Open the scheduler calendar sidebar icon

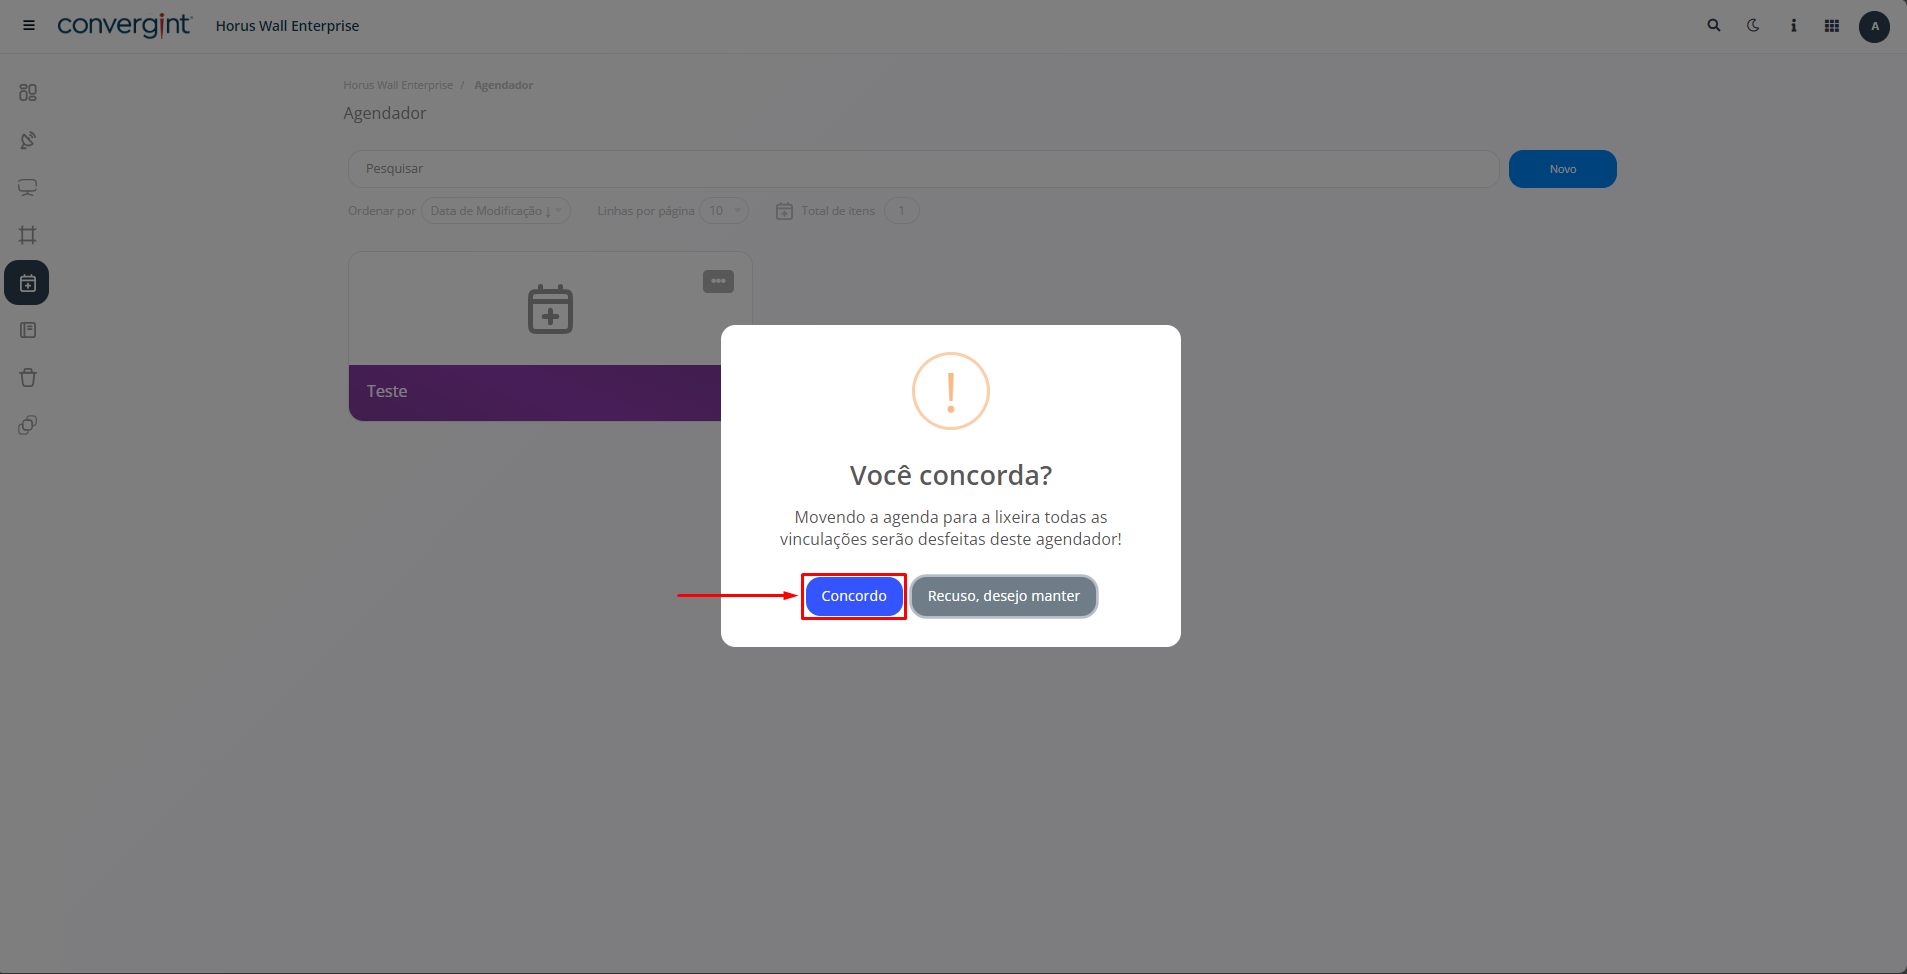[x=27, y=283]
